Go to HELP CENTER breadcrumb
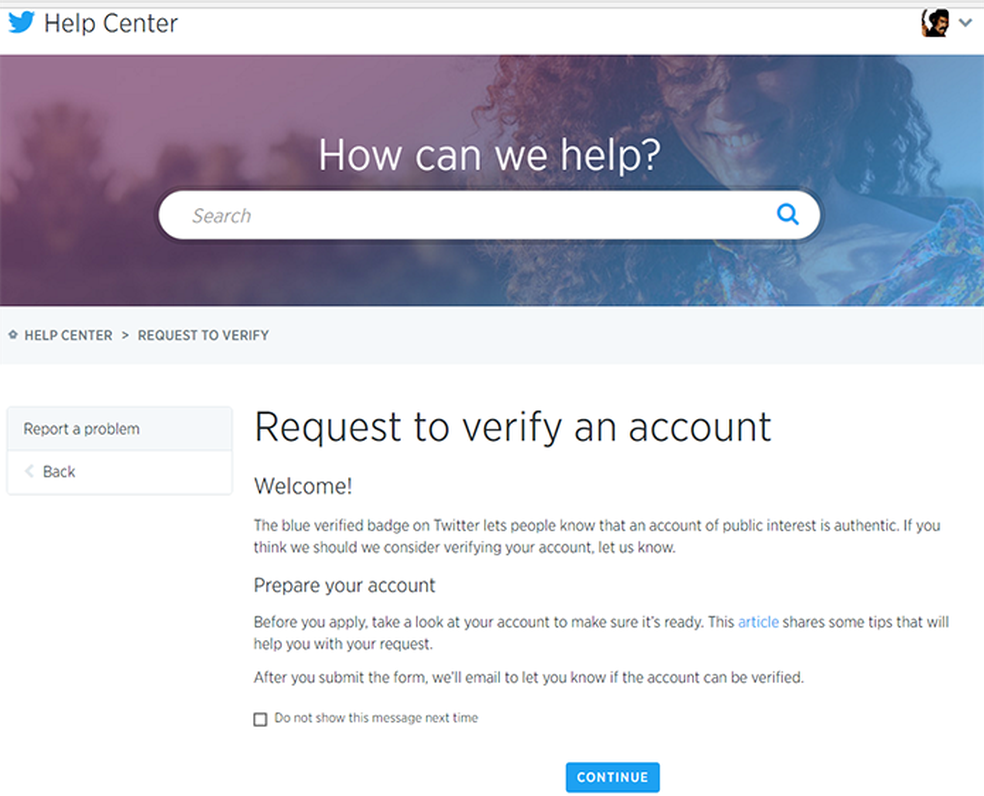The height and width of the screenshot is (796, 984). pos(68,335)
